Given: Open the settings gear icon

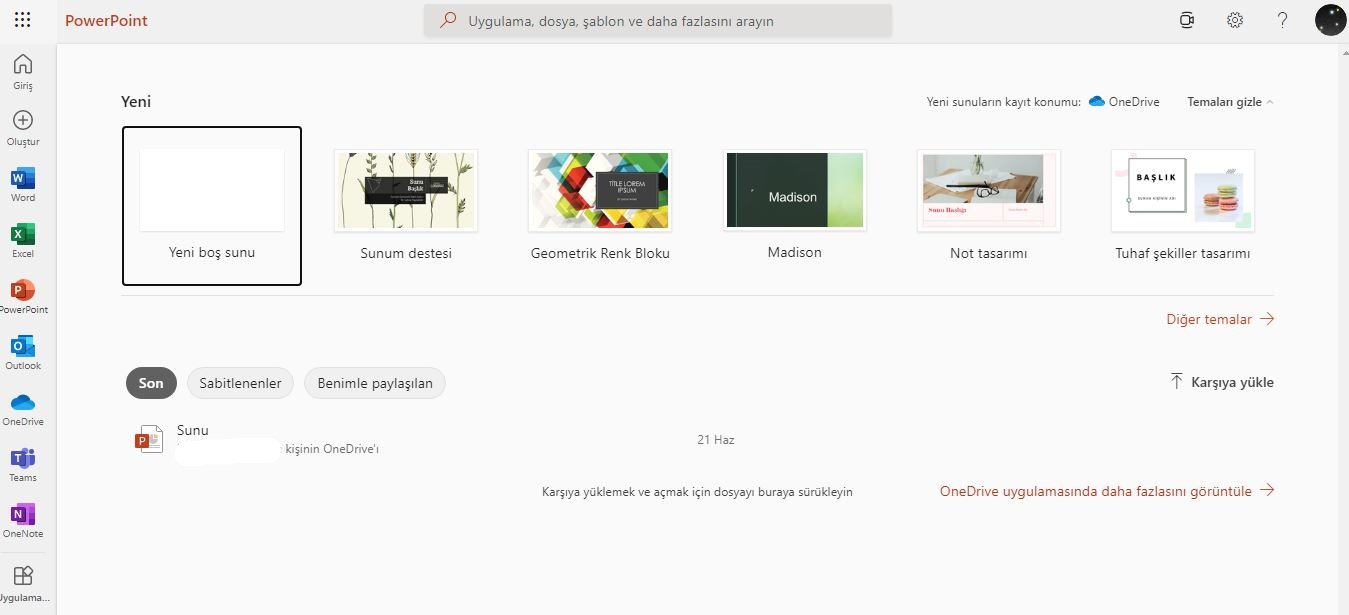Looking at the screenshot, I should click(1235, 20).
